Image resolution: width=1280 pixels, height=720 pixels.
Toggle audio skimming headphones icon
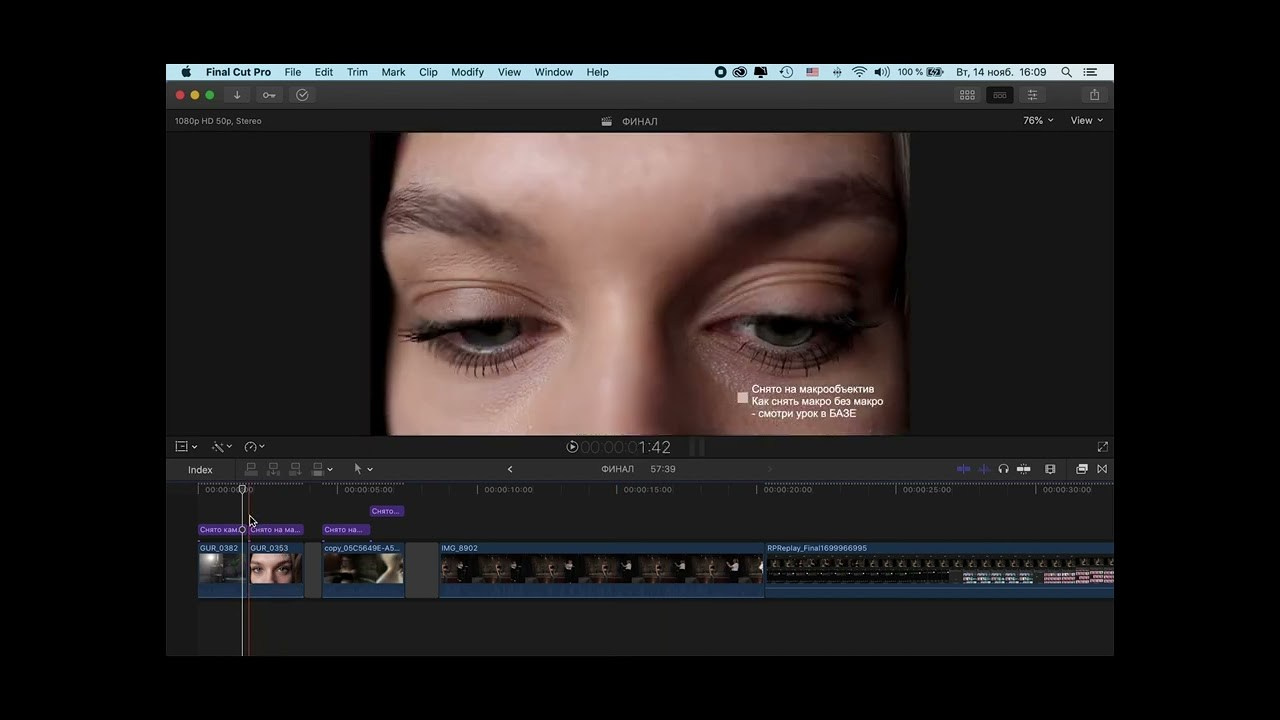pos(1003,469)
